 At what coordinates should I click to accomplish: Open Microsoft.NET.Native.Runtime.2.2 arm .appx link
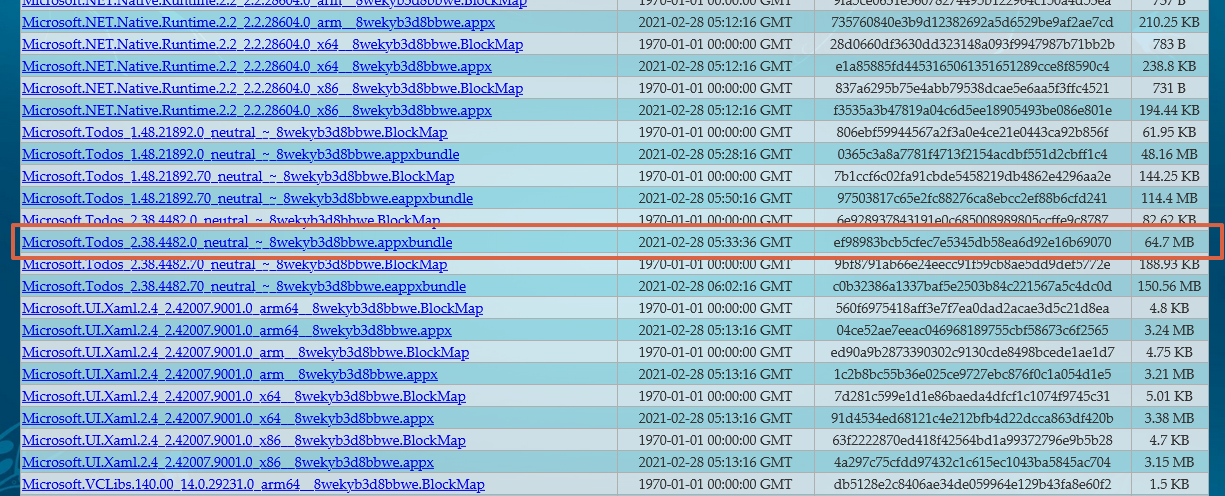256,22
